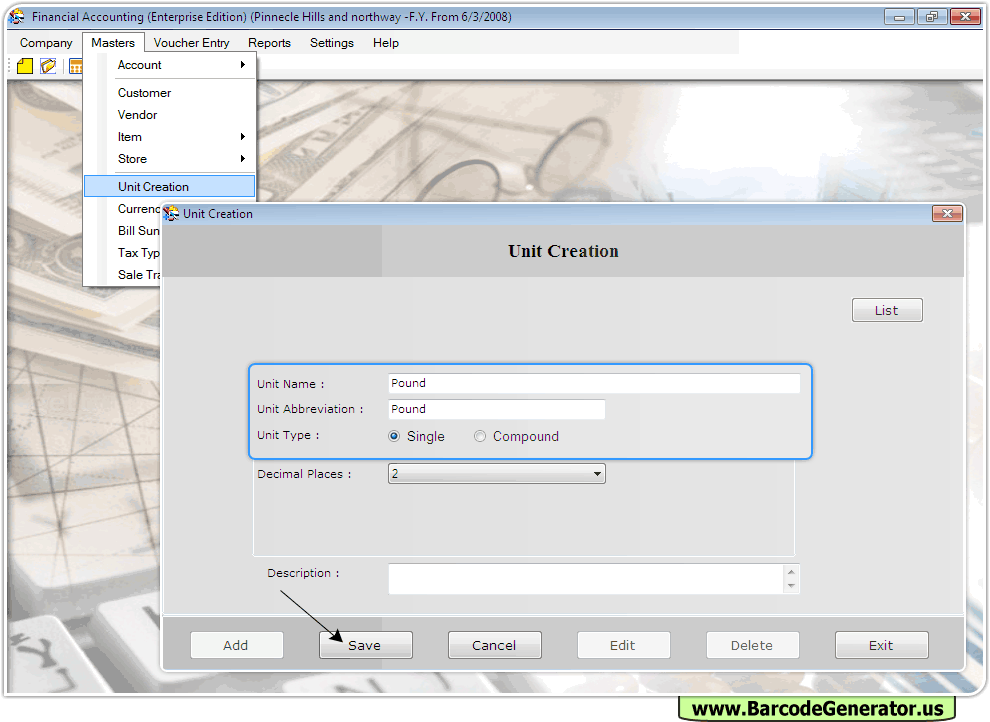Click the Exit button
Viewport: 990px width, 722px height.
tap(881, 645)
